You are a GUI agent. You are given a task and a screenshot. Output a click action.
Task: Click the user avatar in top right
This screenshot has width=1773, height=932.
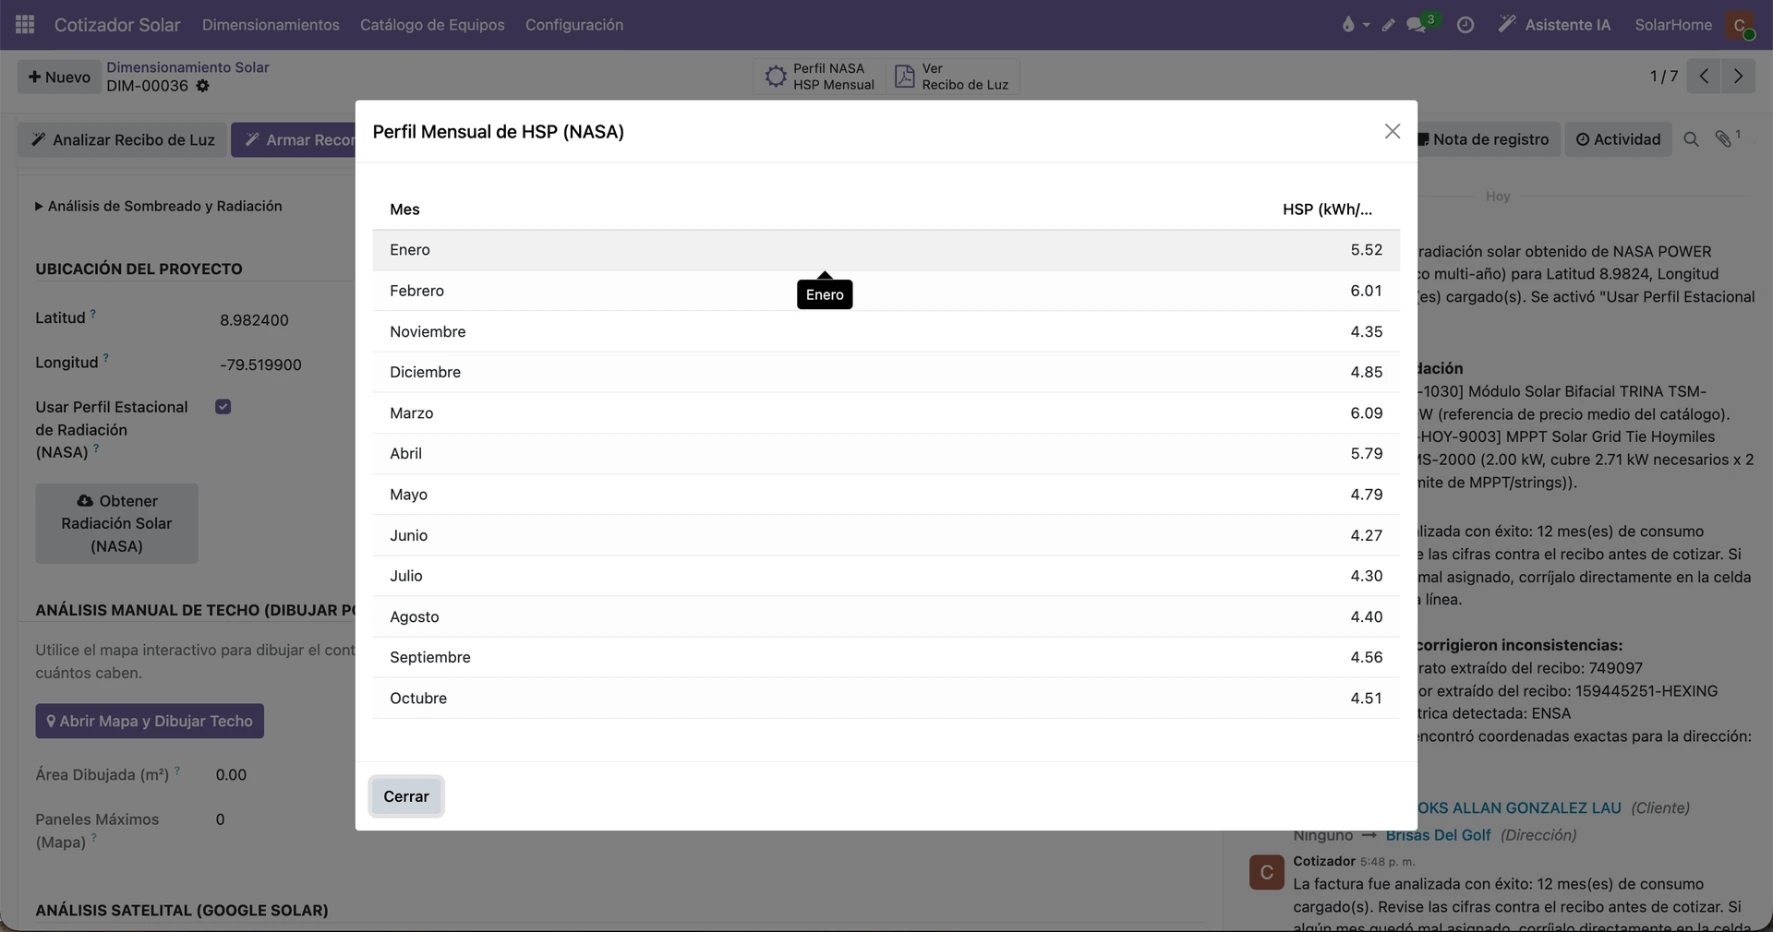1740,25
